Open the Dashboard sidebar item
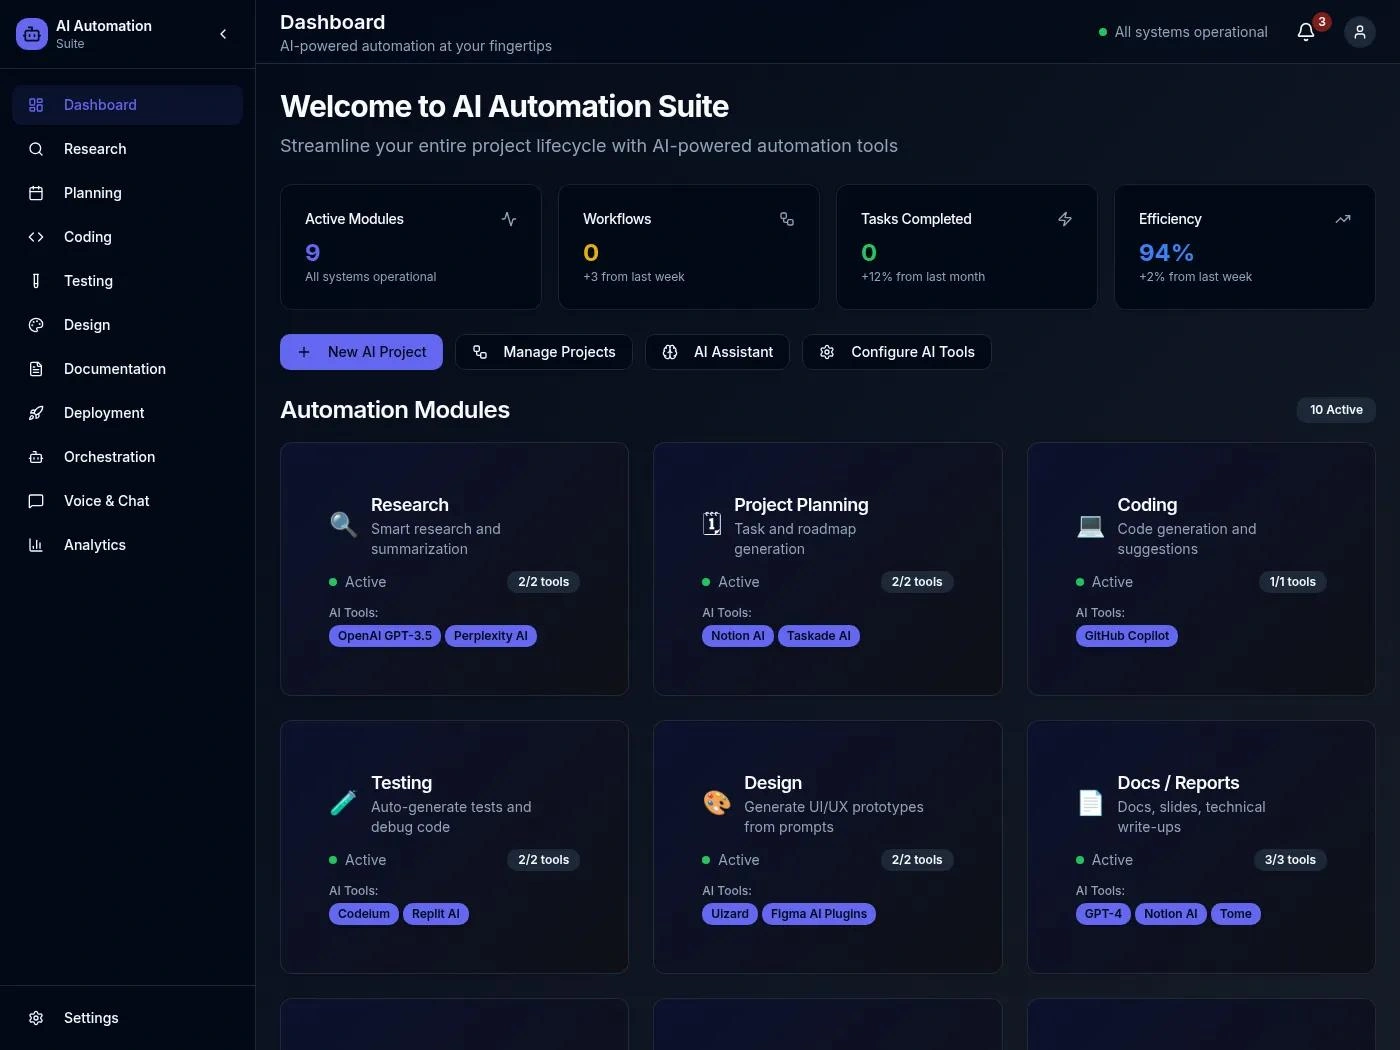This screenshot has width=1400, height=1050. [127, 105]
